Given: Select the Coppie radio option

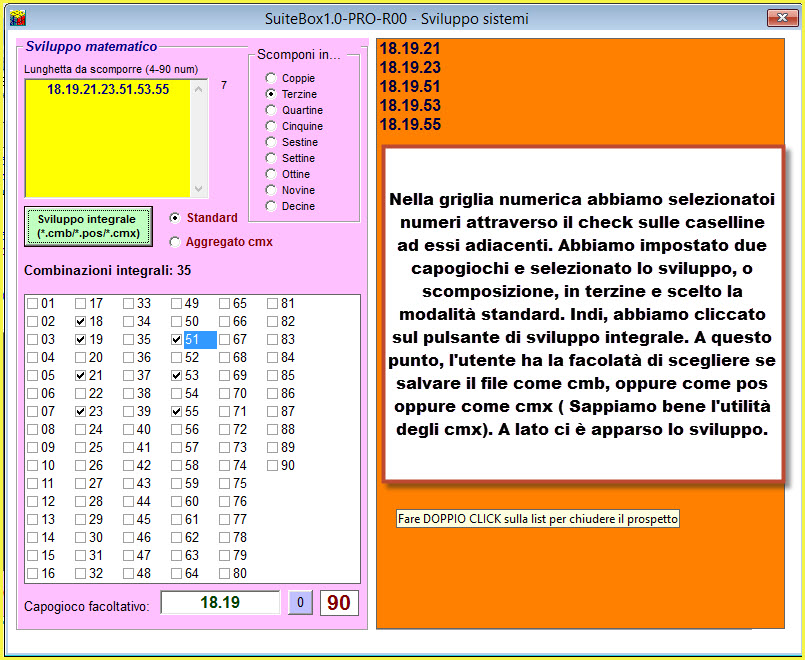Looking at the screenshot, I should click(x=270, y=78).
